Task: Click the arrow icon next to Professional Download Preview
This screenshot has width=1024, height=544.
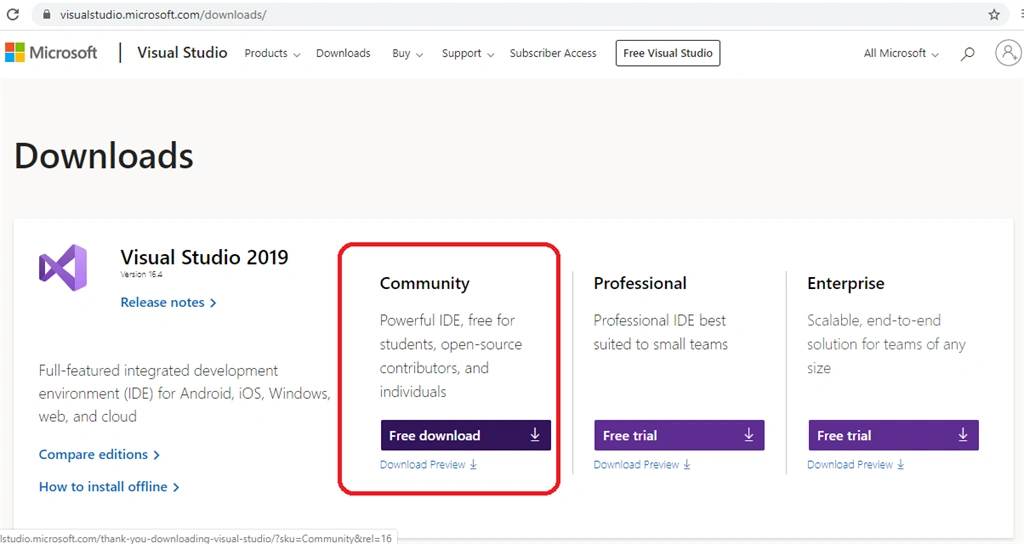Action: pos(687,464)
